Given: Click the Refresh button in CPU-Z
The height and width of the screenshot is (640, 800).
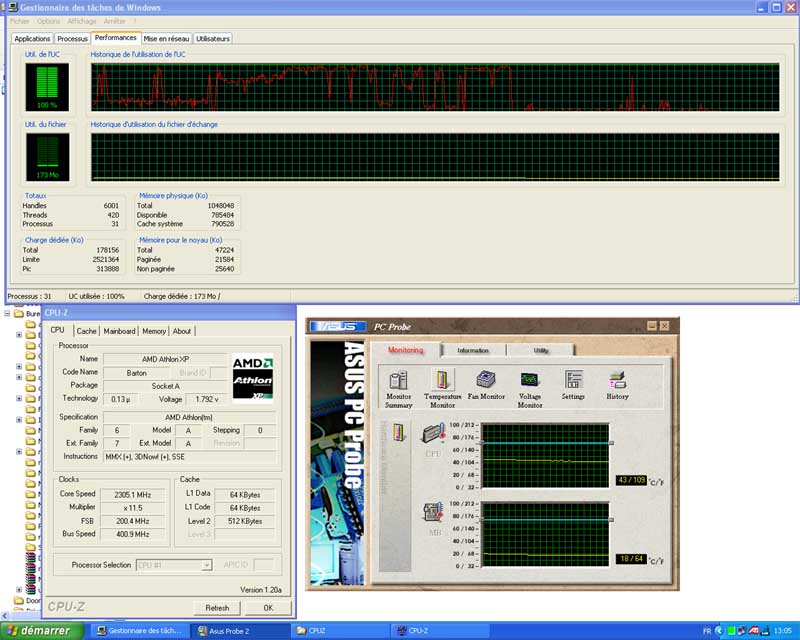Looking at the screenshot, I should coord(217,608).
